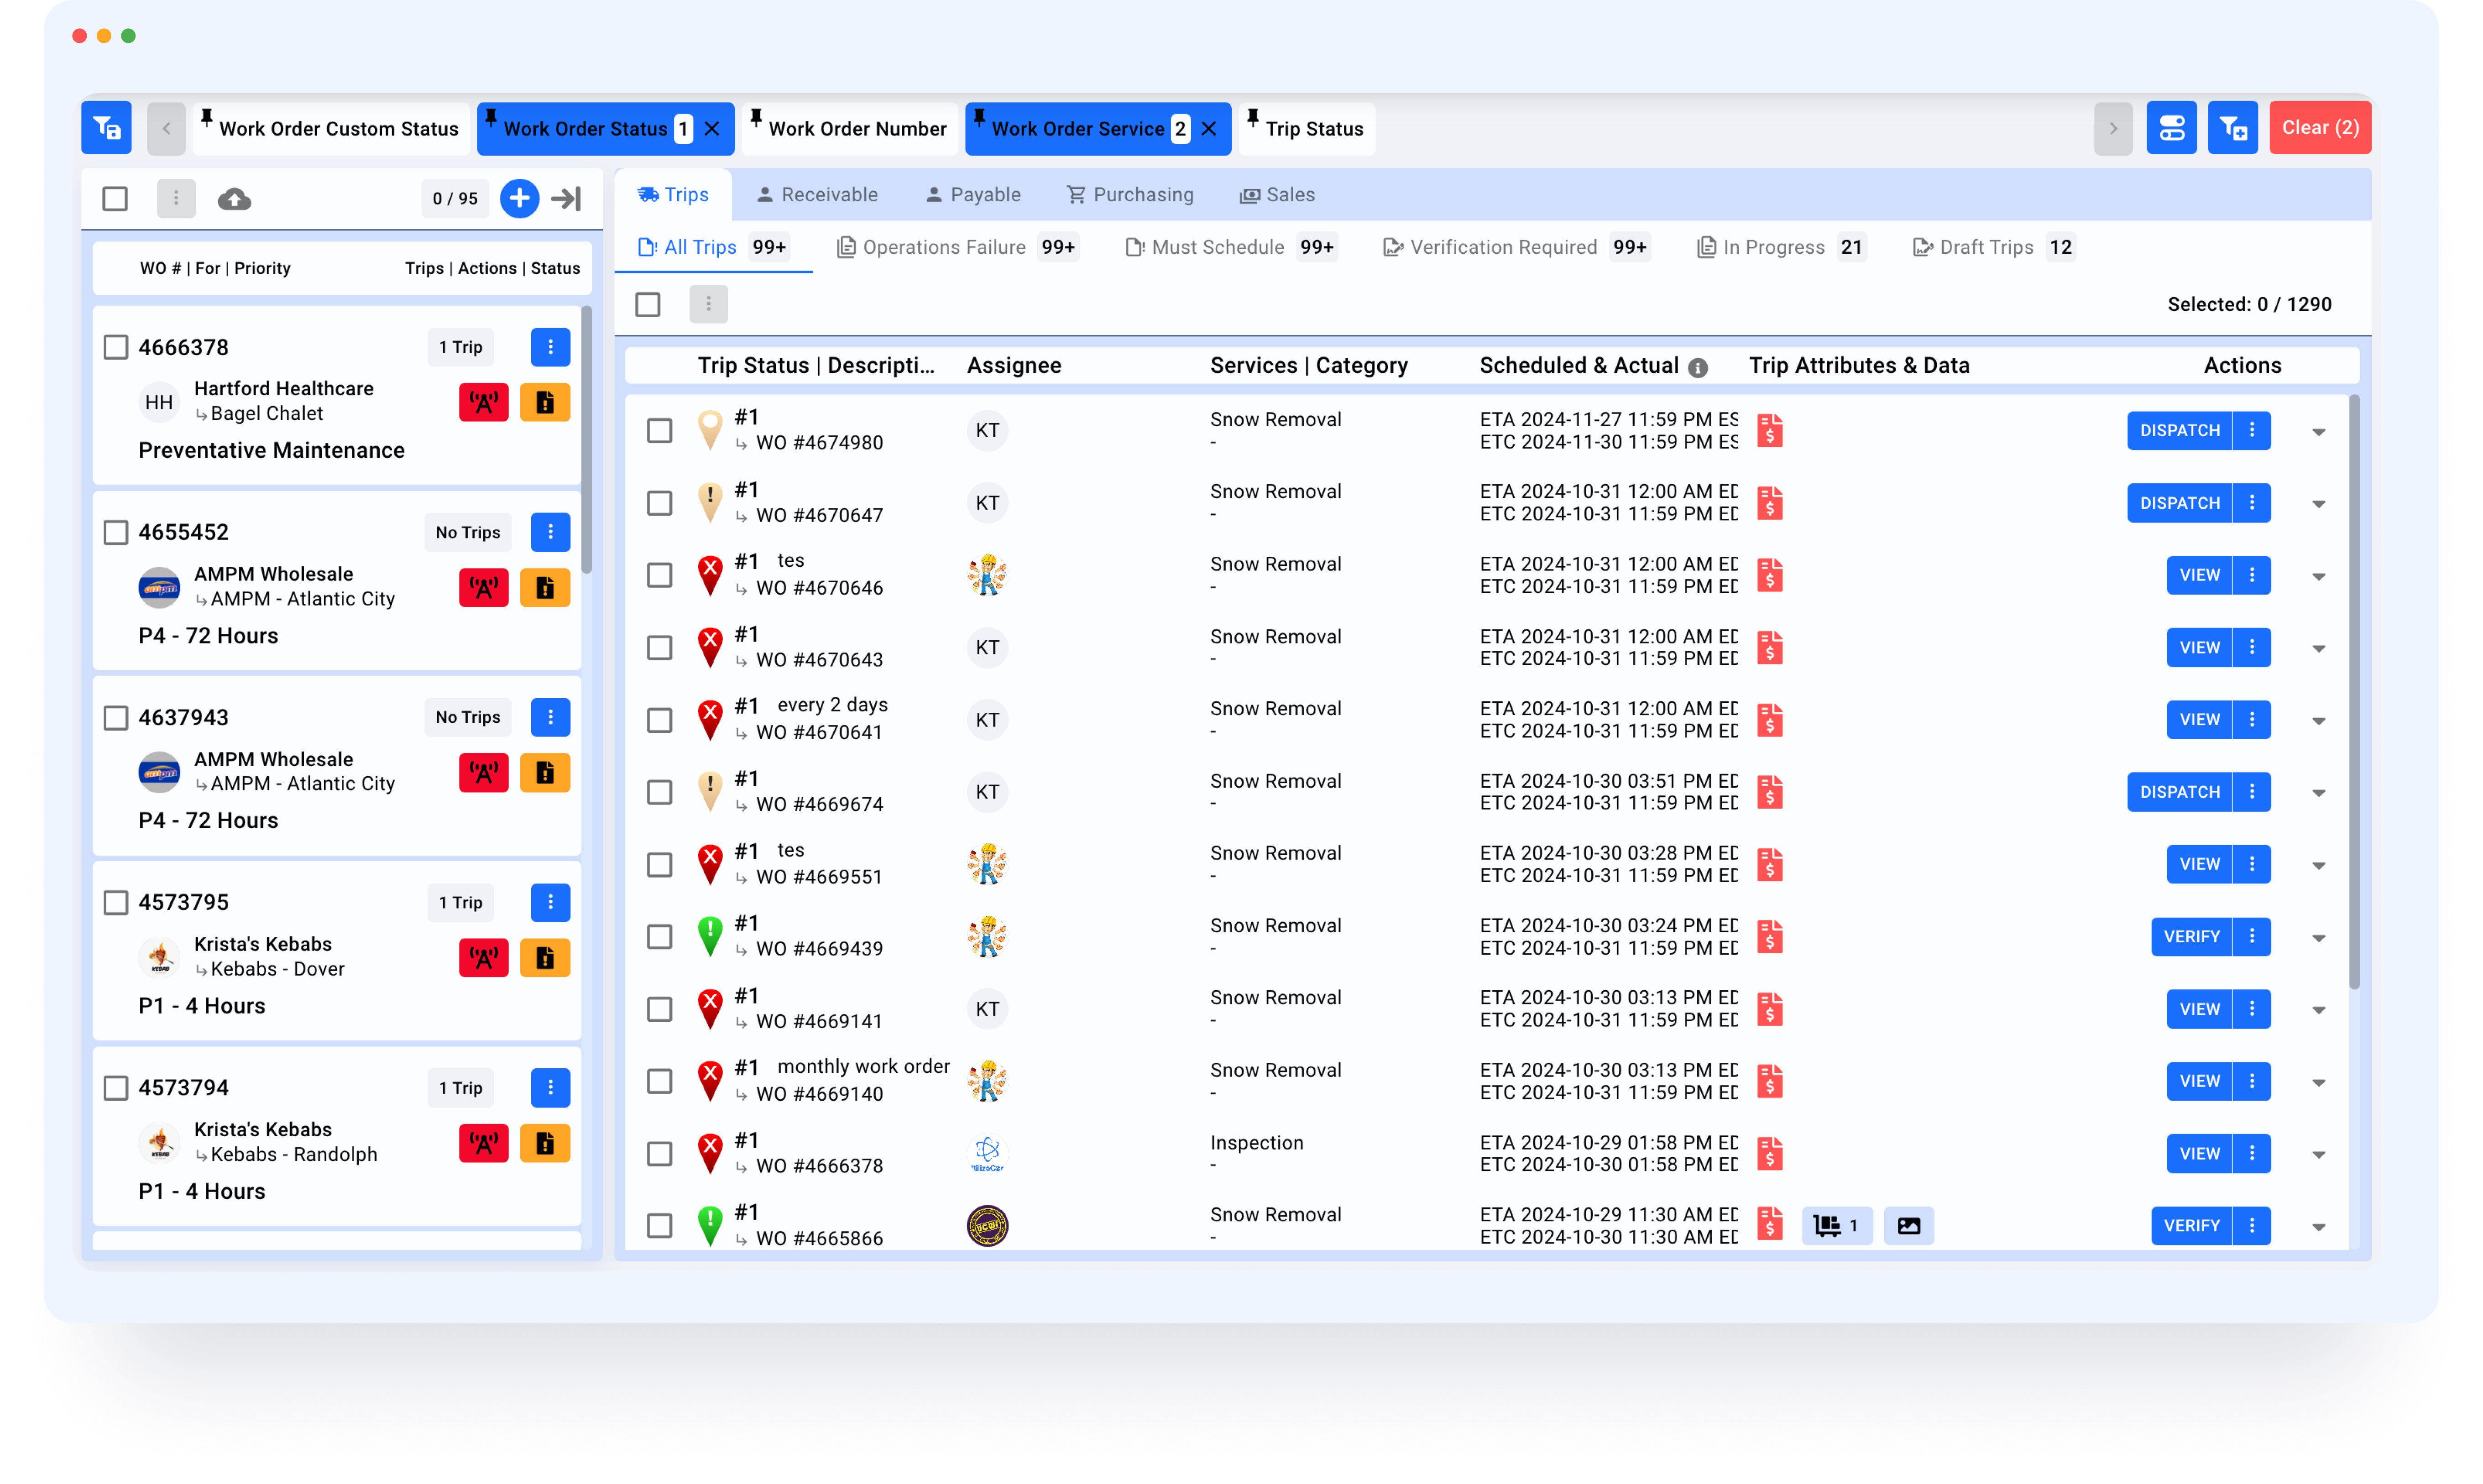Collapse the work order panel with arrow icon
This screenshot has height=1484, width=2483.
click(x=566, y=198)
